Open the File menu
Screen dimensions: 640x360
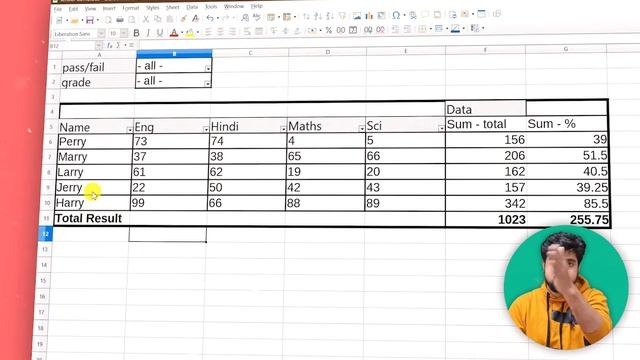pos(58,9)
